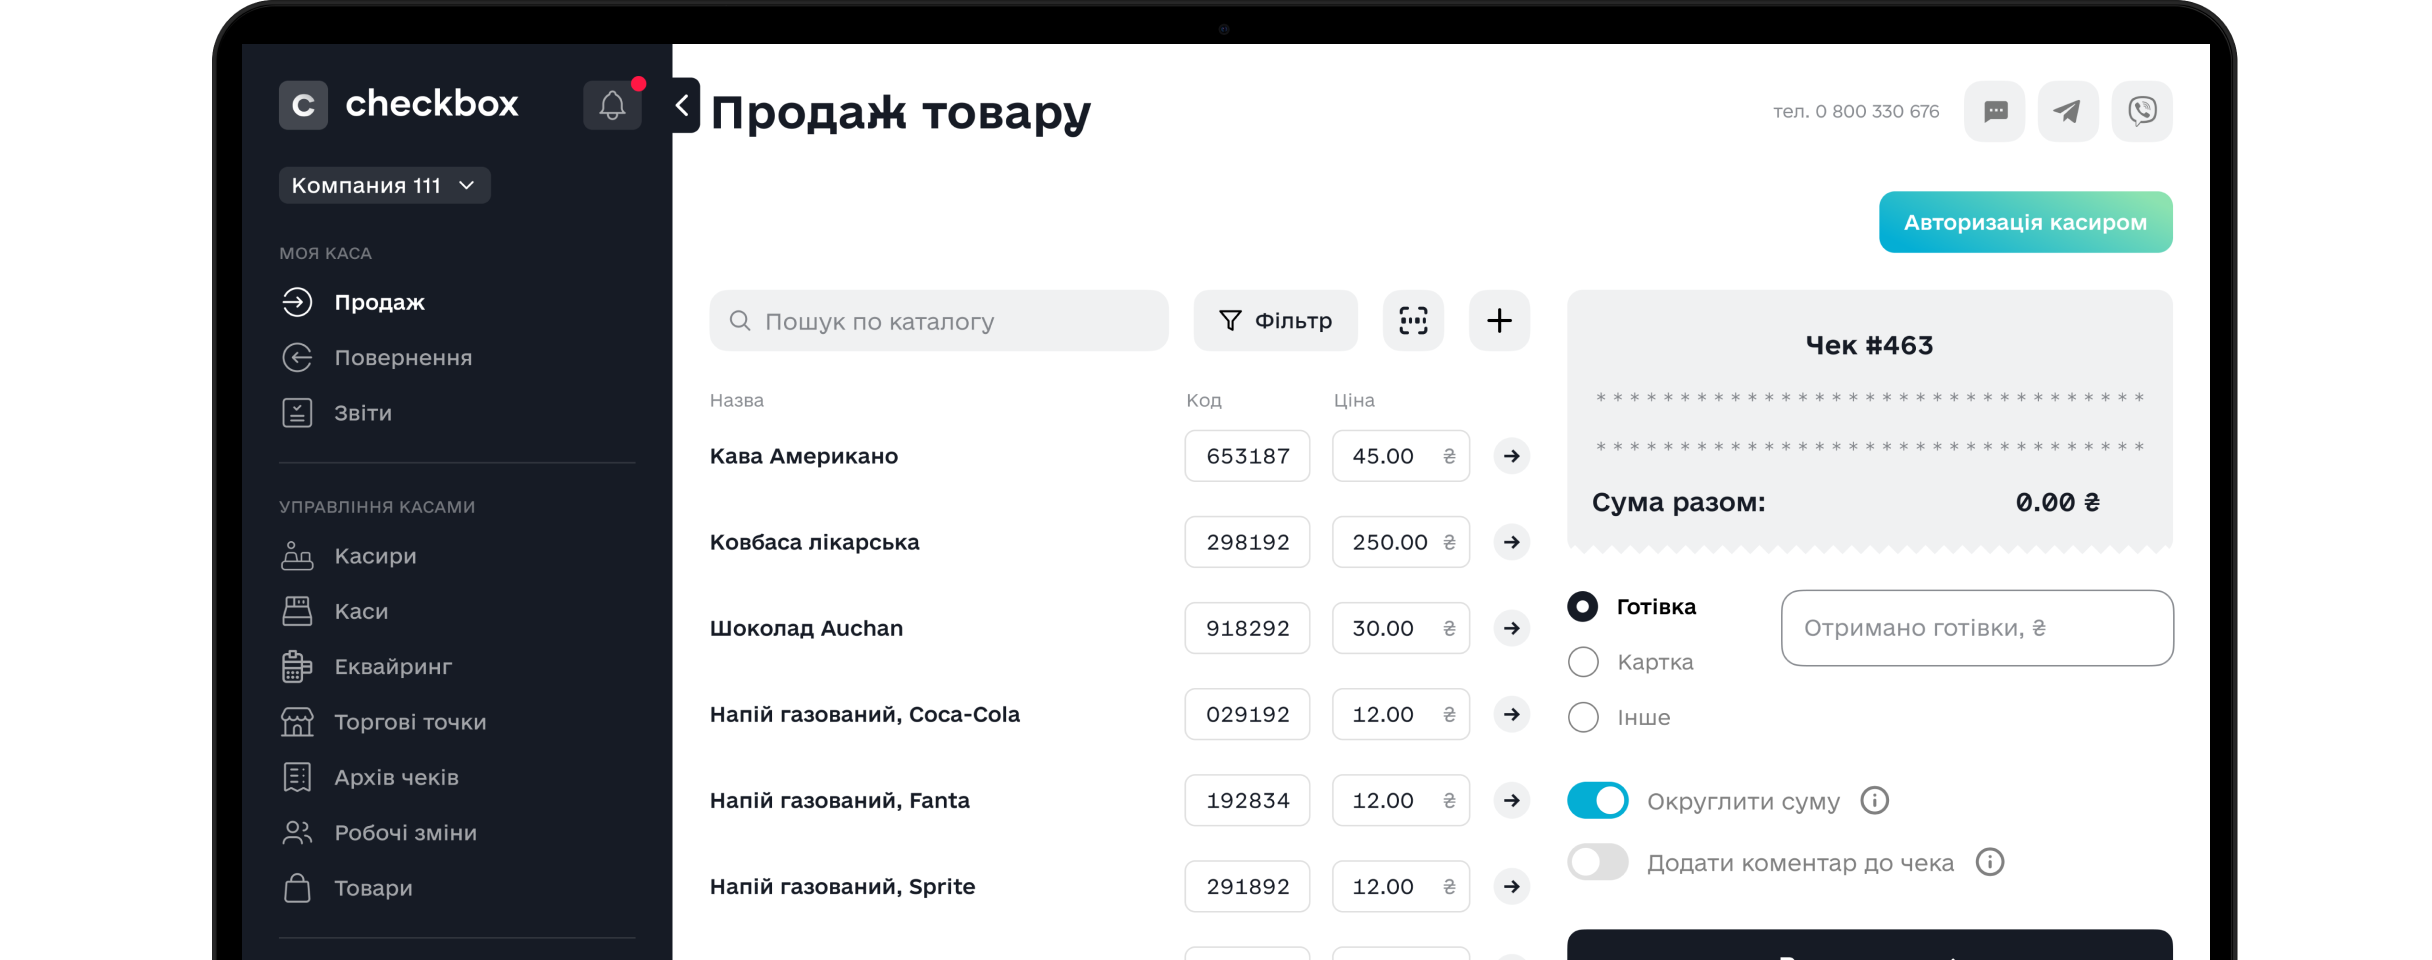Expand the Компания 111 company dropdown
This screenshot has width=2432, height=960.
(384, 185)
